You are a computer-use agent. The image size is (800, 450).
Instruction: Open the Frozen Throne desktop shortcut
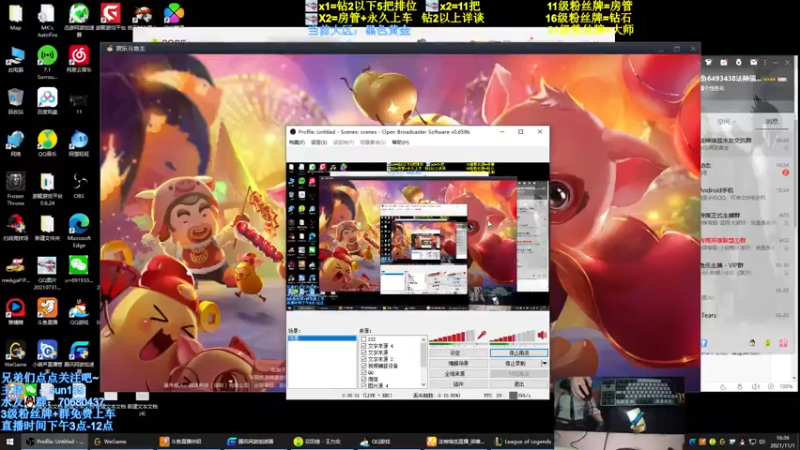[15, 189]
